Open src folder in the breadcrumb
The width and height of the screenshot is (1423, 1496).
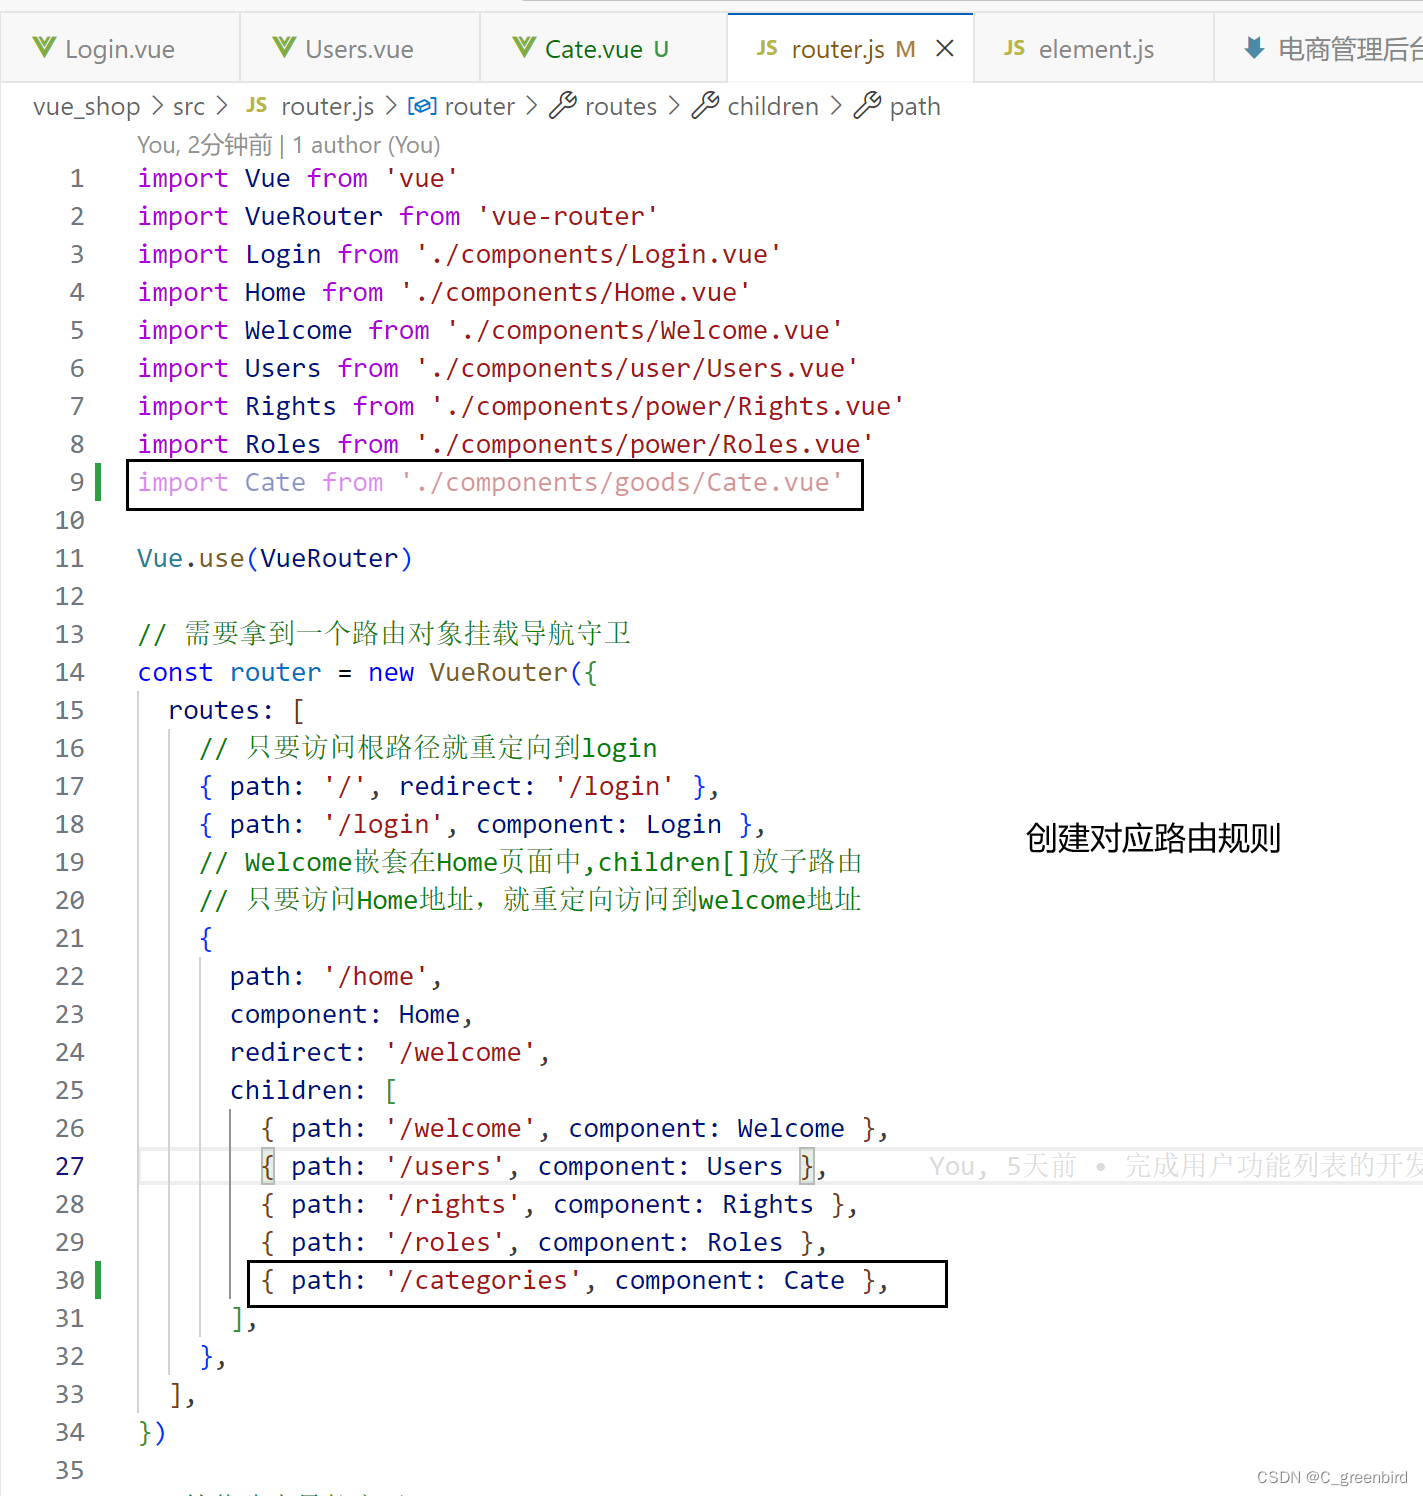[188, 106]
